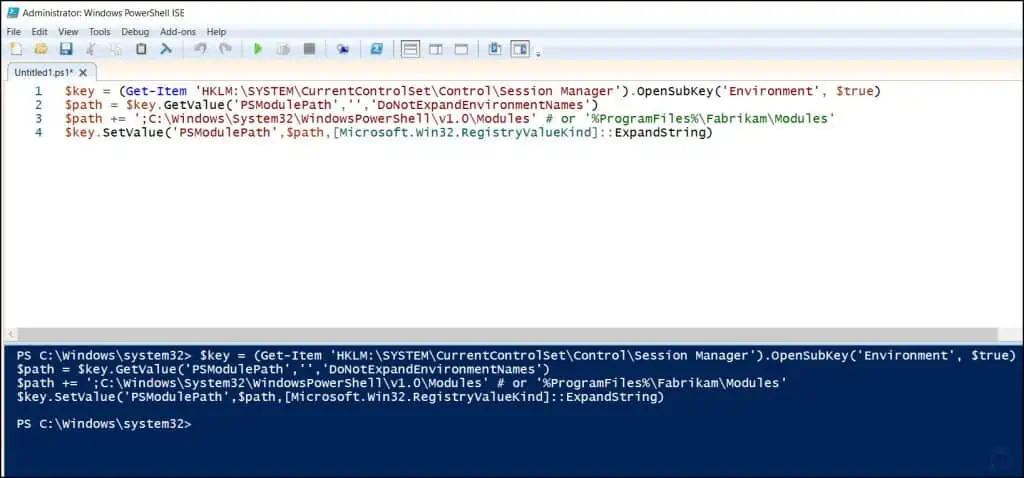
Task: Save the script with the floppy disk icon
Action: (66, 49)
